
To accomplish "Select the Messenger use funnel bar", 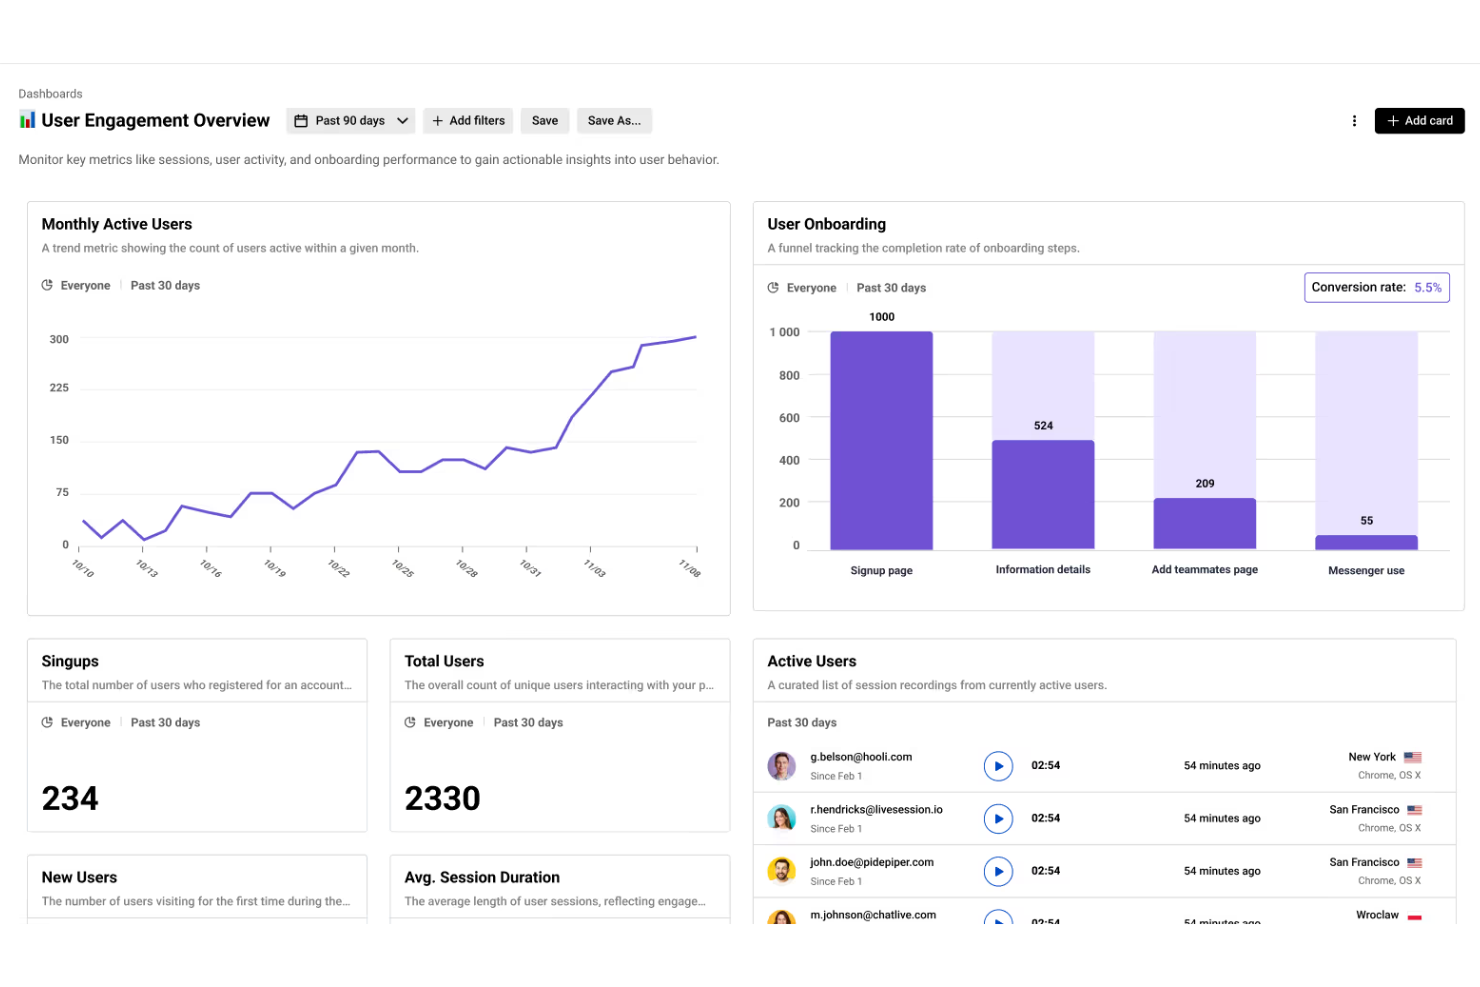I will coord(1366,542).
